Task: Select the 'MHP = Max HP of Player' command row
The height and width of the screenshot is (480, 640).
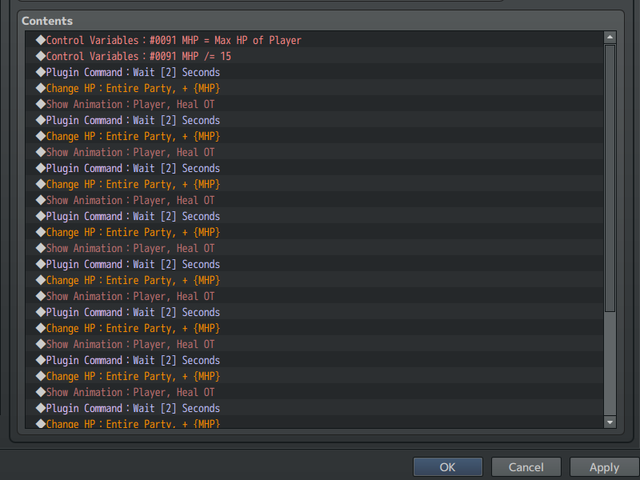Action: 314,40
